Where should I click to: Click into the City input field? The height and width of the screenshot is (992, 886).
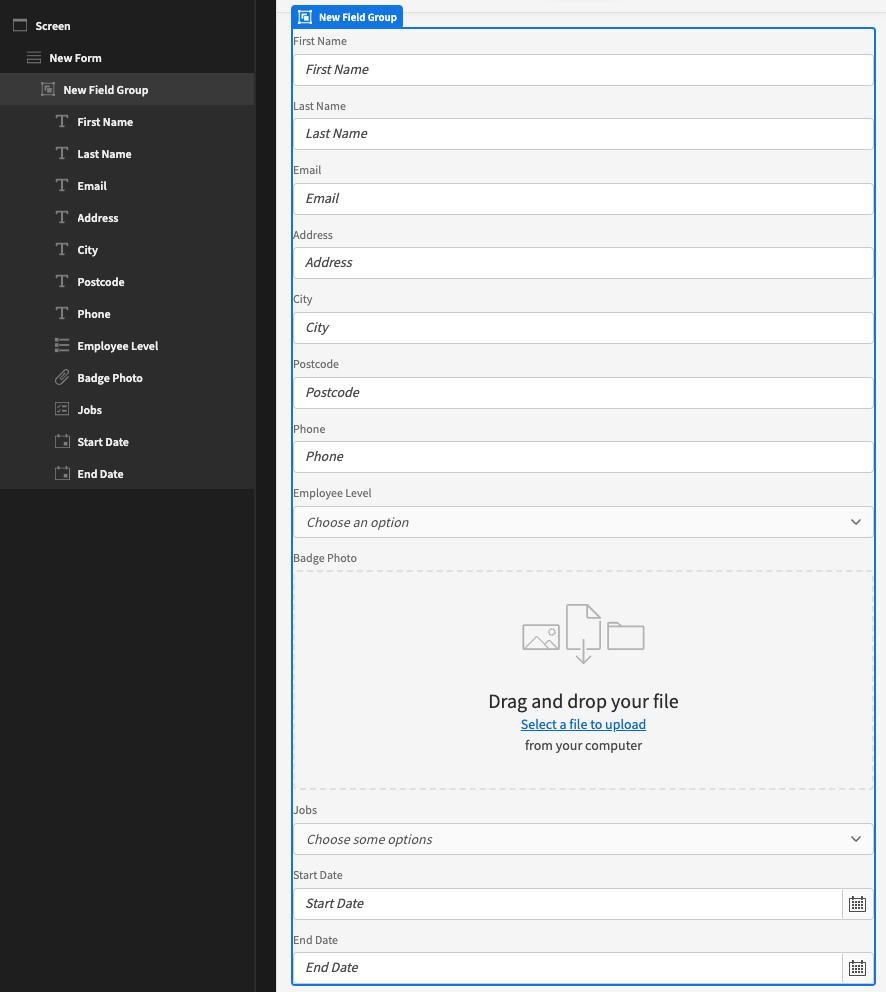(583, 328)
